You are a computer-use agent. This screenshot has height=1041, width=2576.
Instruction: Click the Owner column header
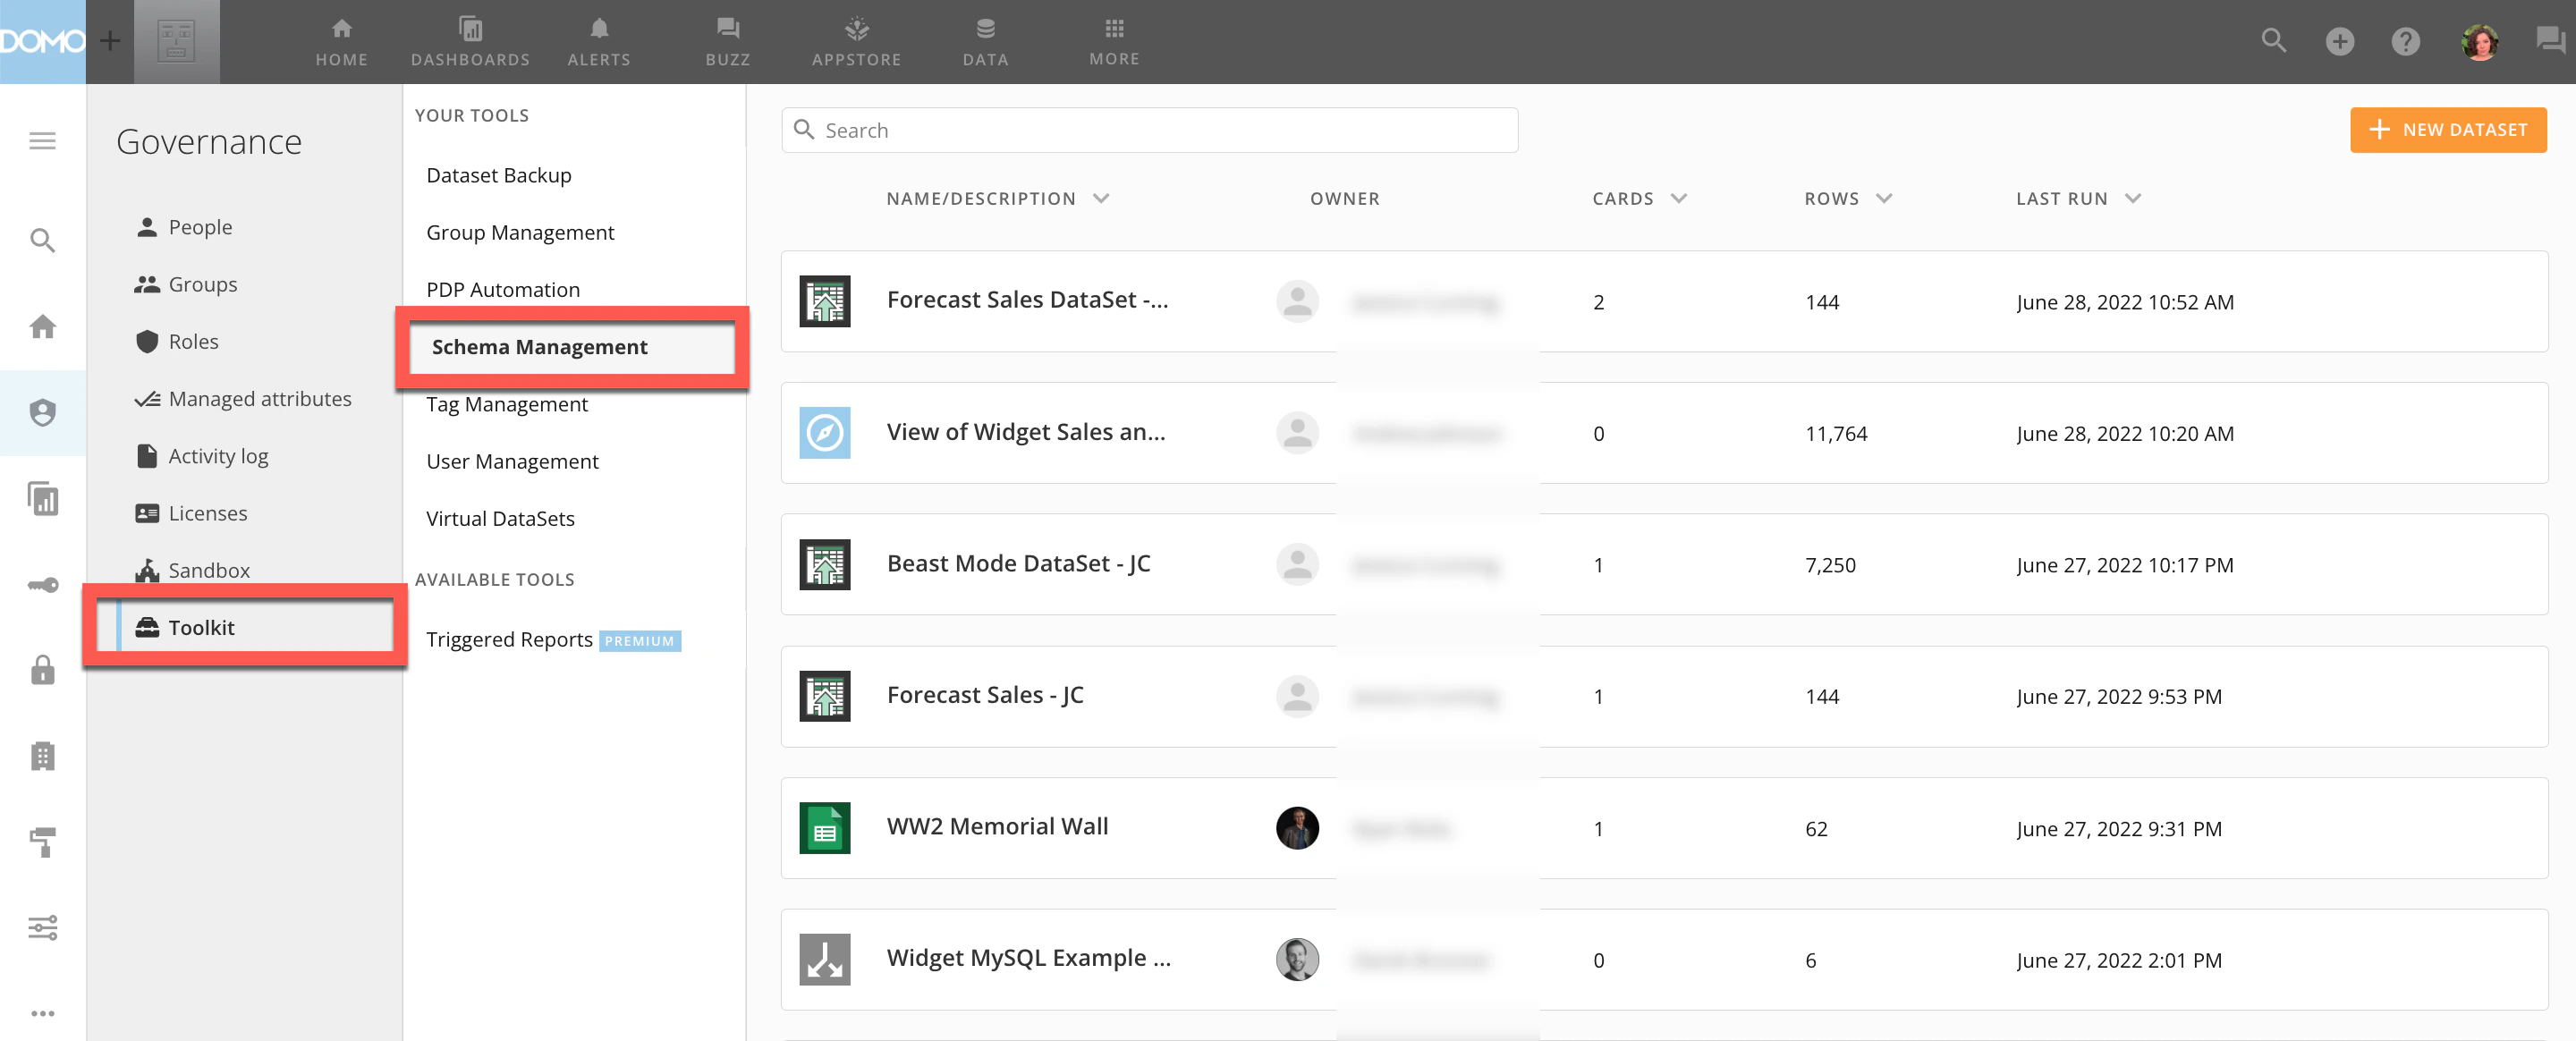(x=1344, y=198)
